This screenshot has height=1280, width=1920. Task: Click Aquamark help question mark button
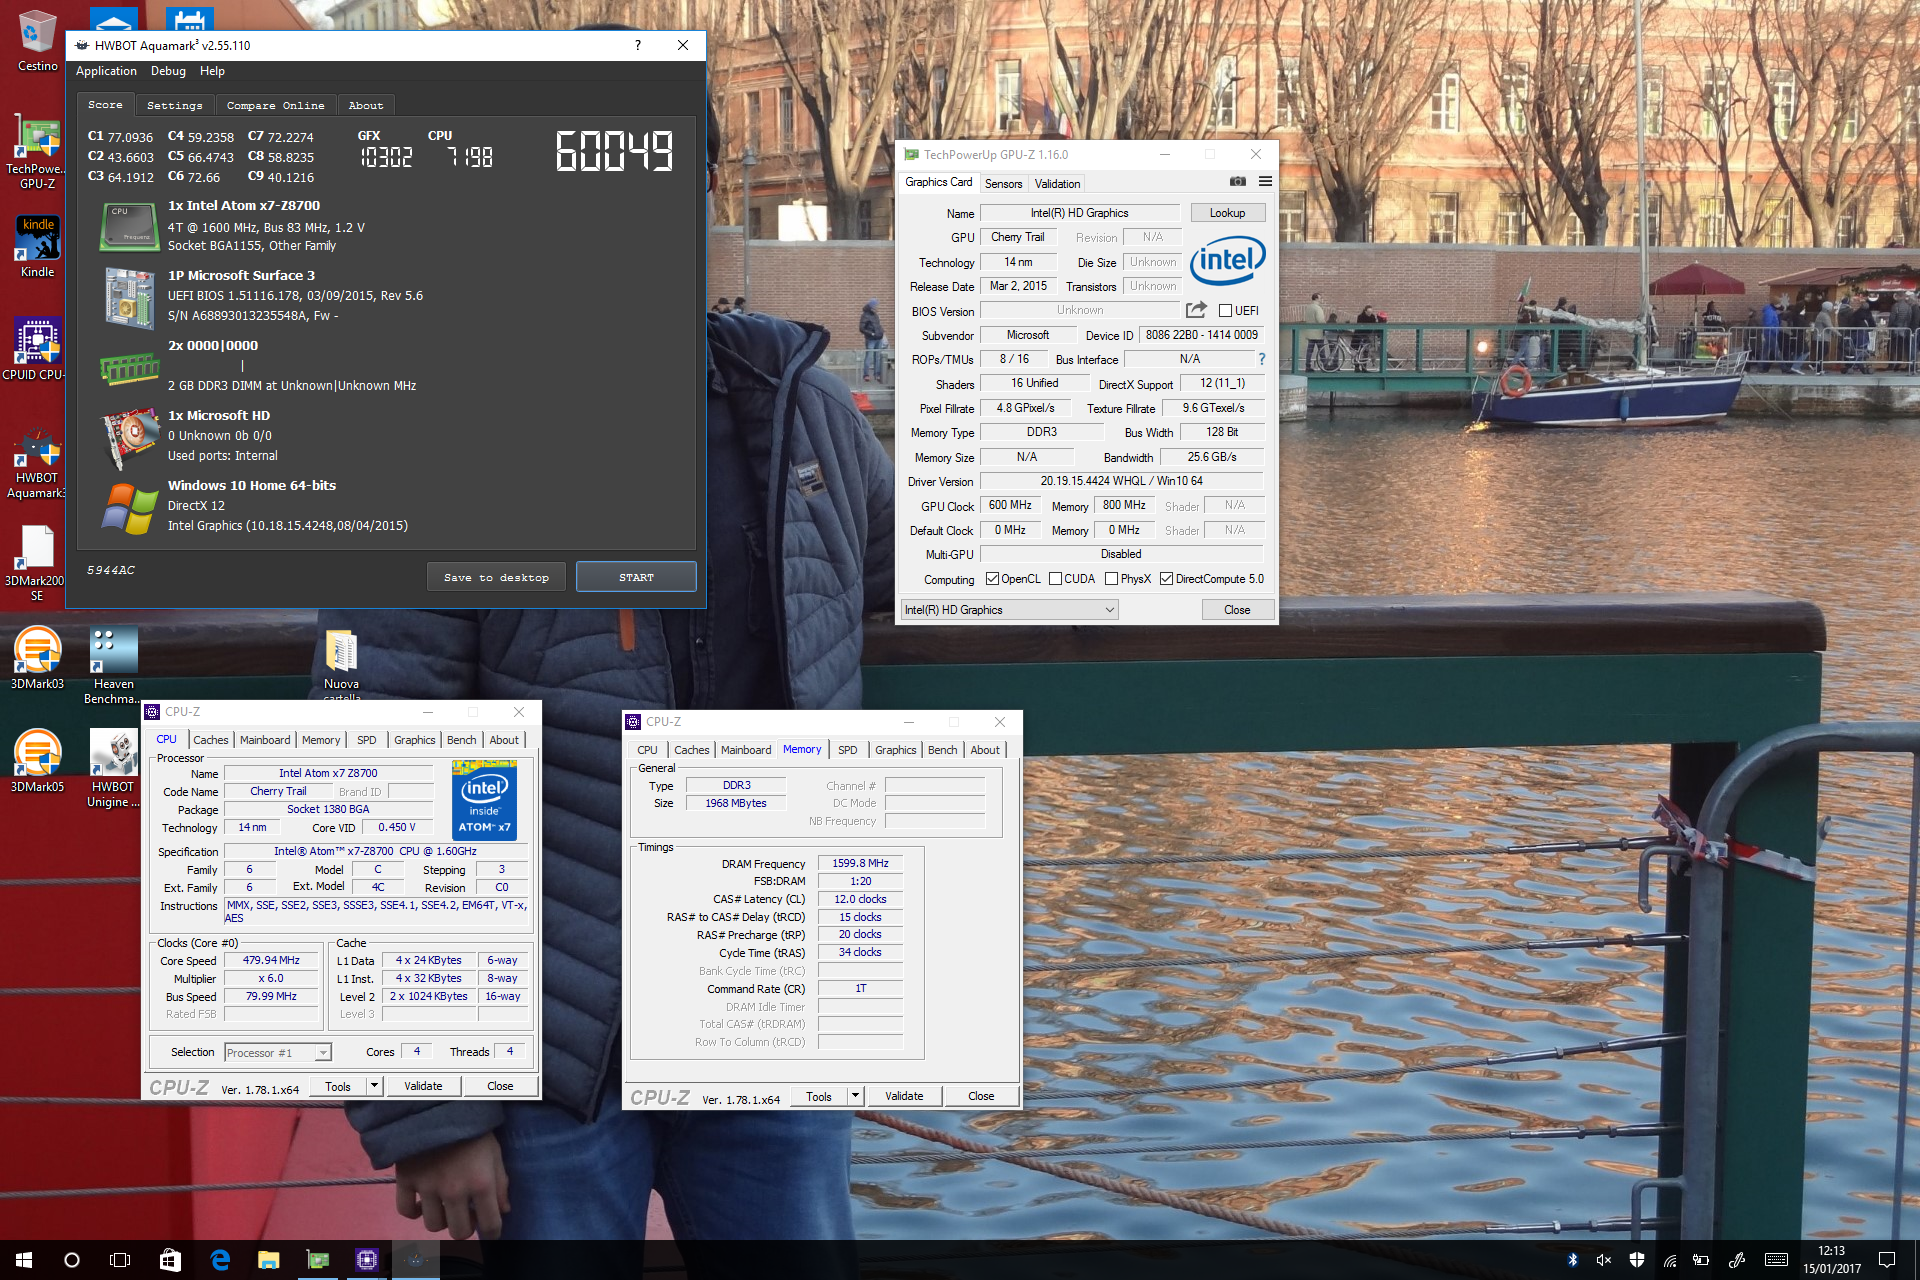point(638,45)
